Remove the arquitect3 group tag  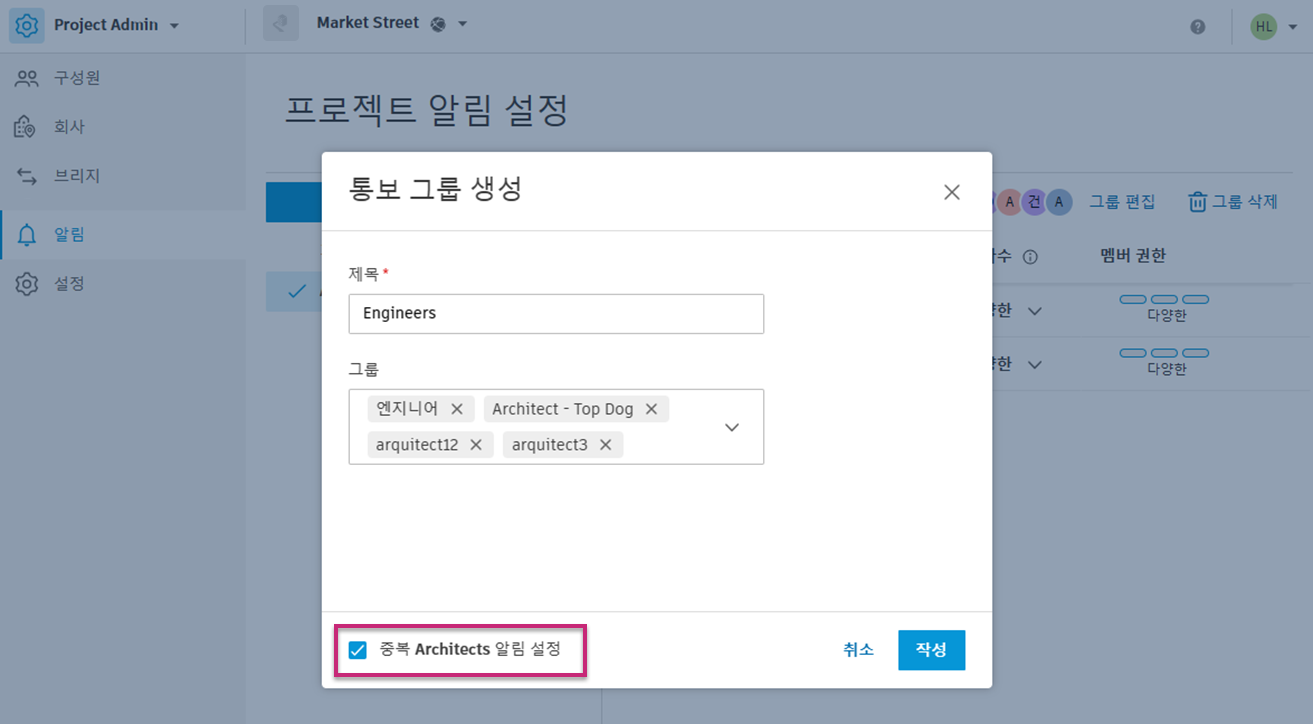click(x=604, y=444)
